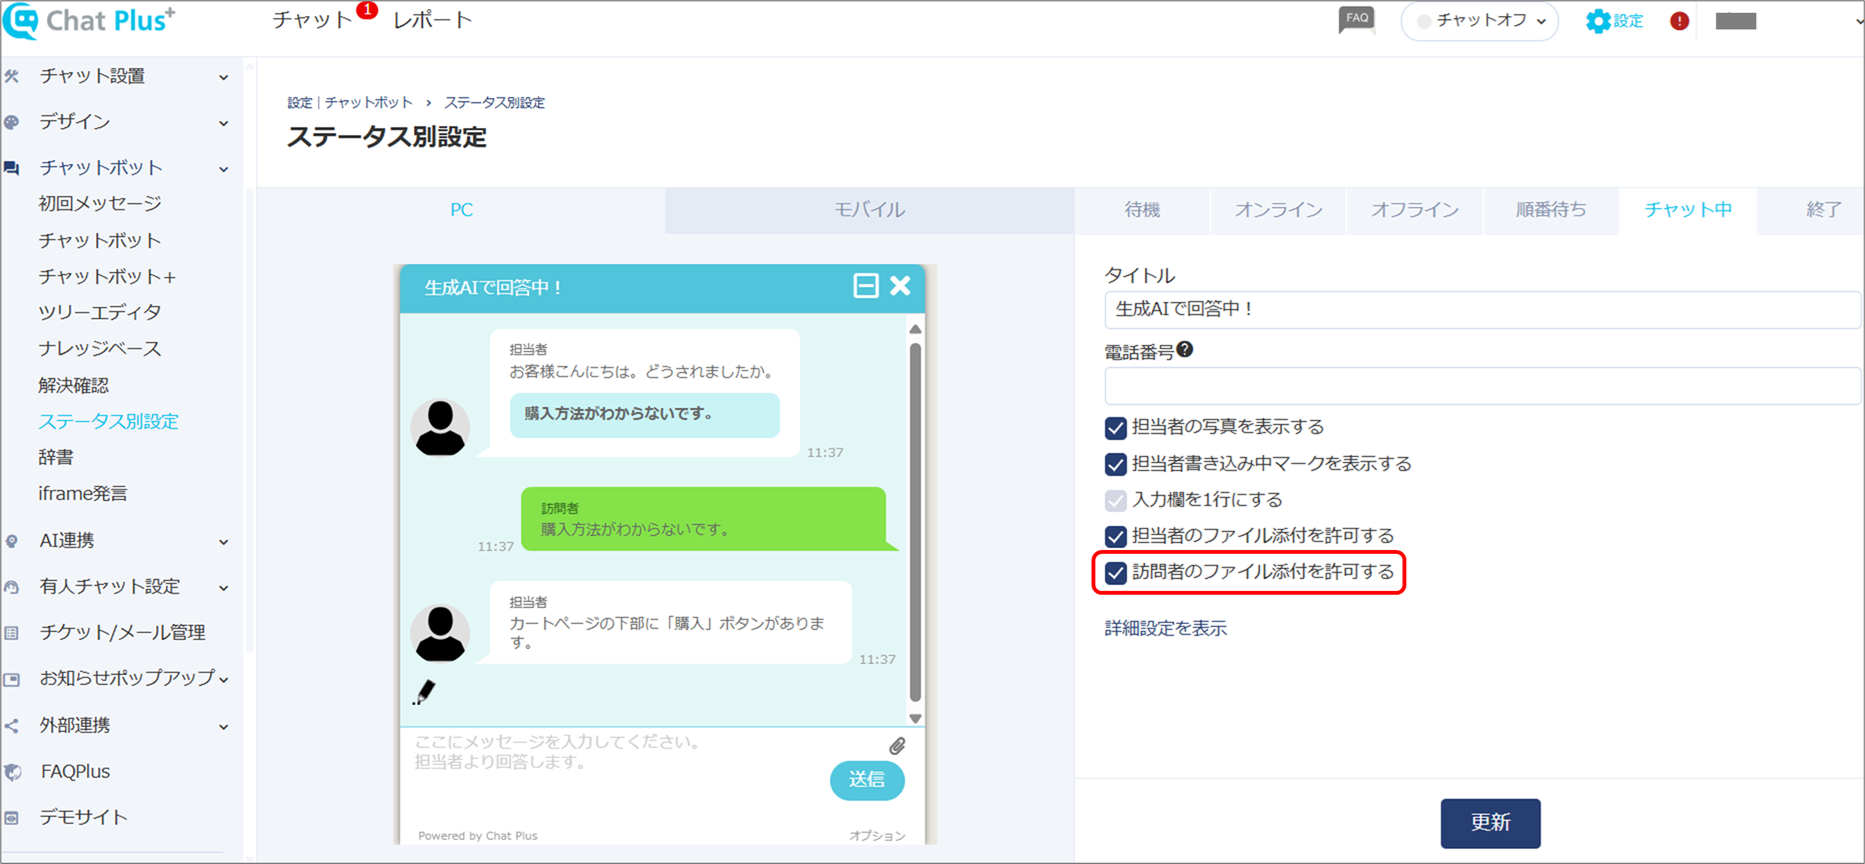Minimize the chat preview widget
Screen dimensions: 1865x864
866,286
